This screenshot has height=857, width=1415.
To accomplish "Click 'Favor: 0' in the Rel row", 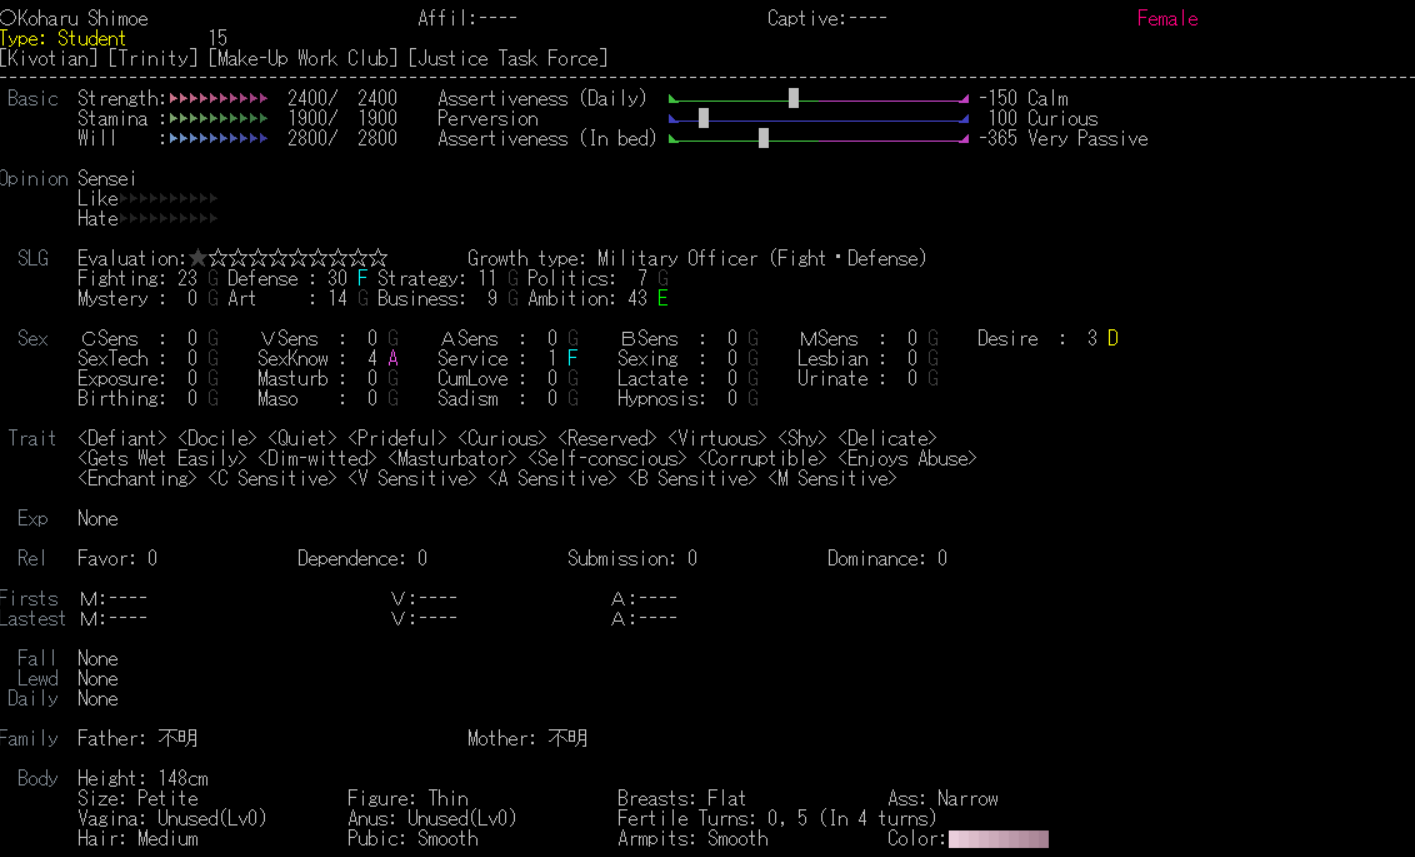I will 117,559.
